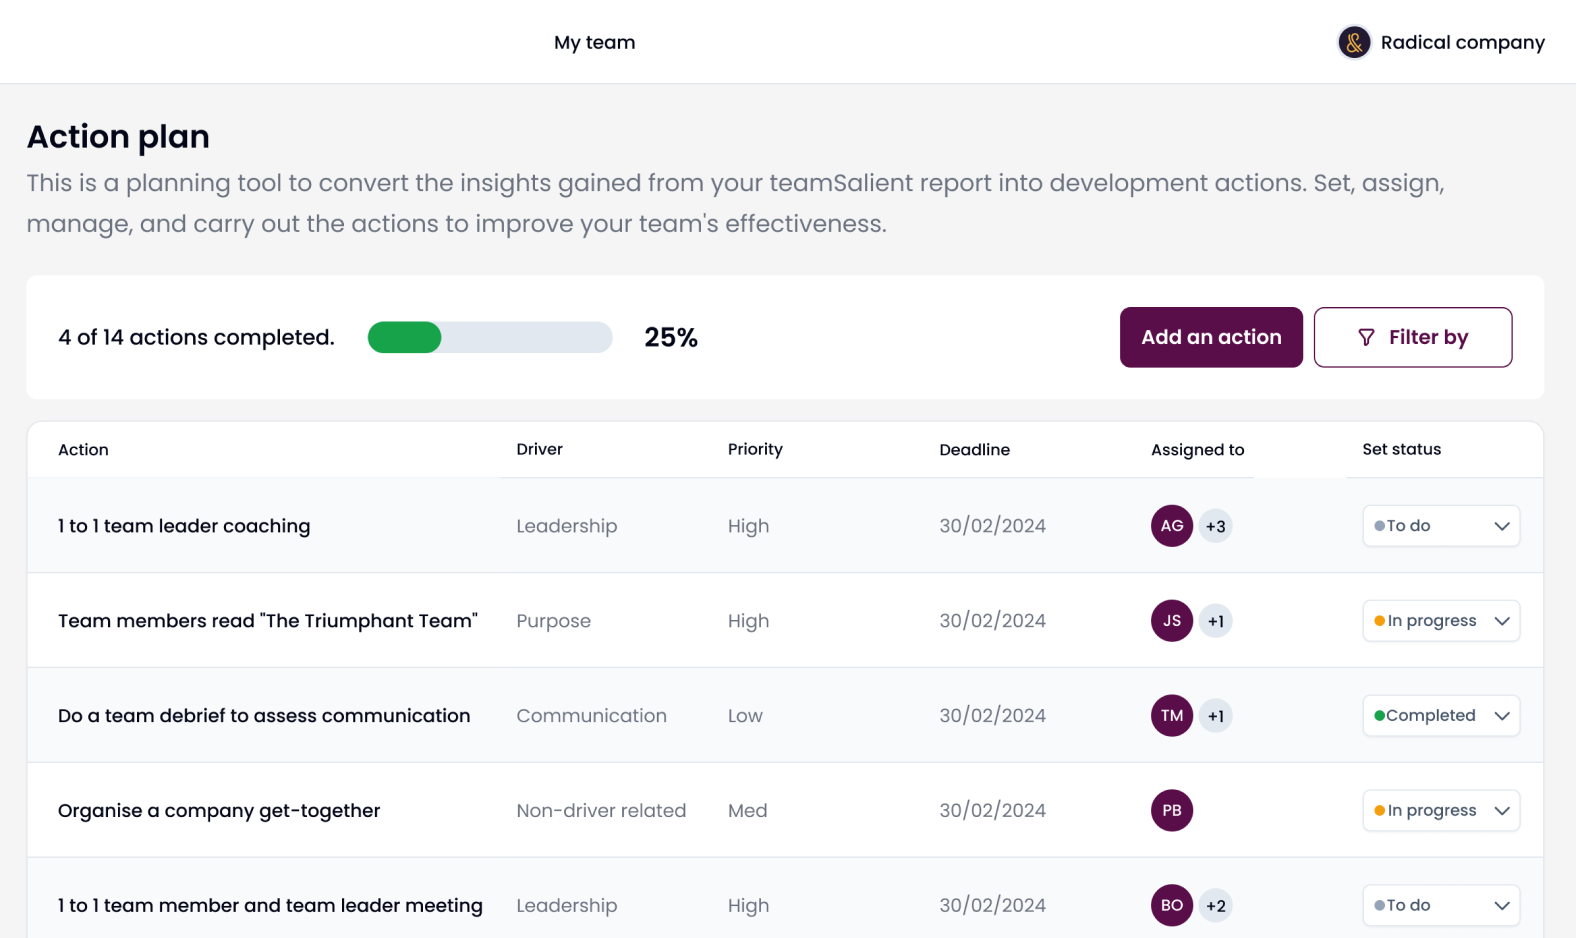Click the PB assignee avatar
This screenshot has height=938, width=1577.
pos(1171,811)
